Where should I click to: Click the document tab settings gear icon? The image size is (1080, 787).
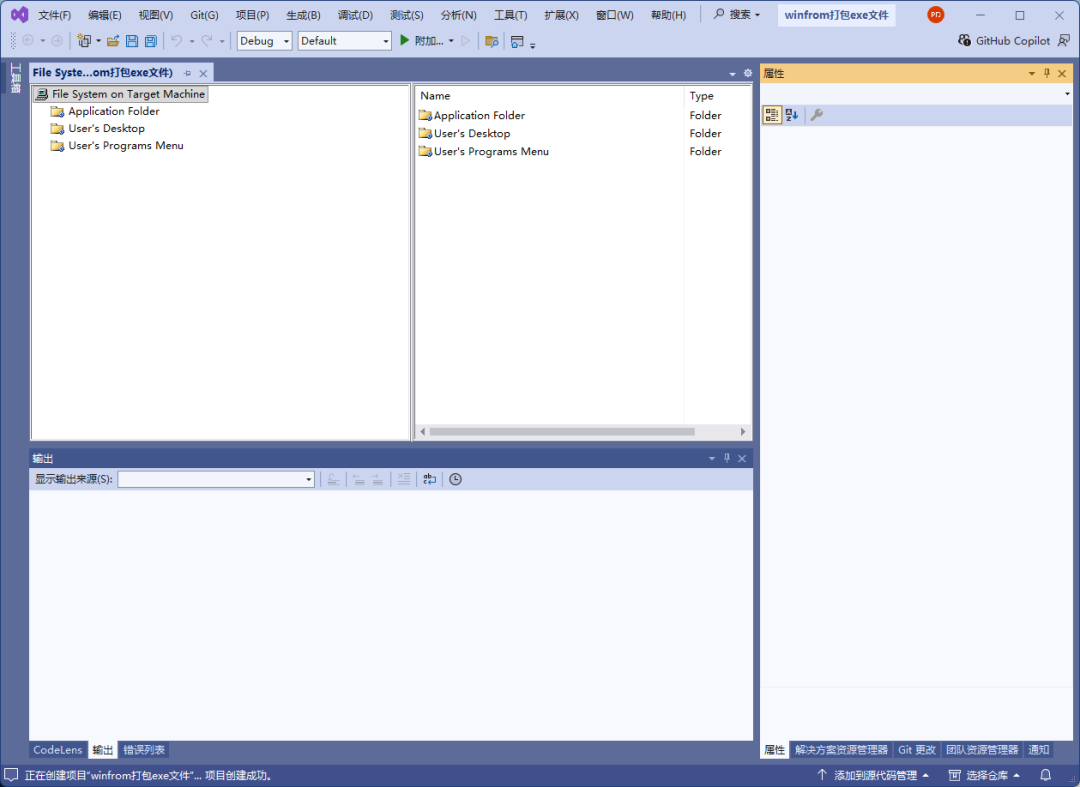pos(747,73)
